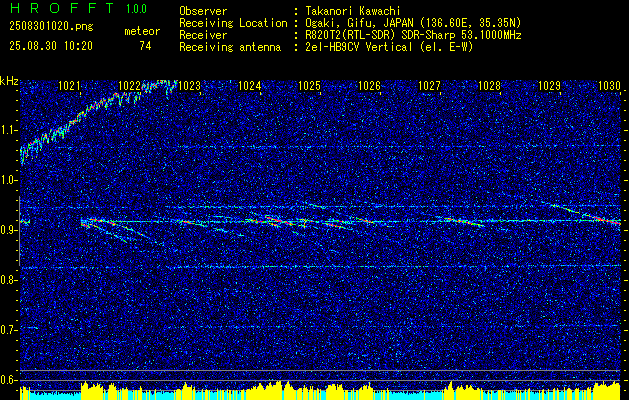Screen dimensions: 629x400
Task: Click the Receiving antenna label
Action: 230,47
